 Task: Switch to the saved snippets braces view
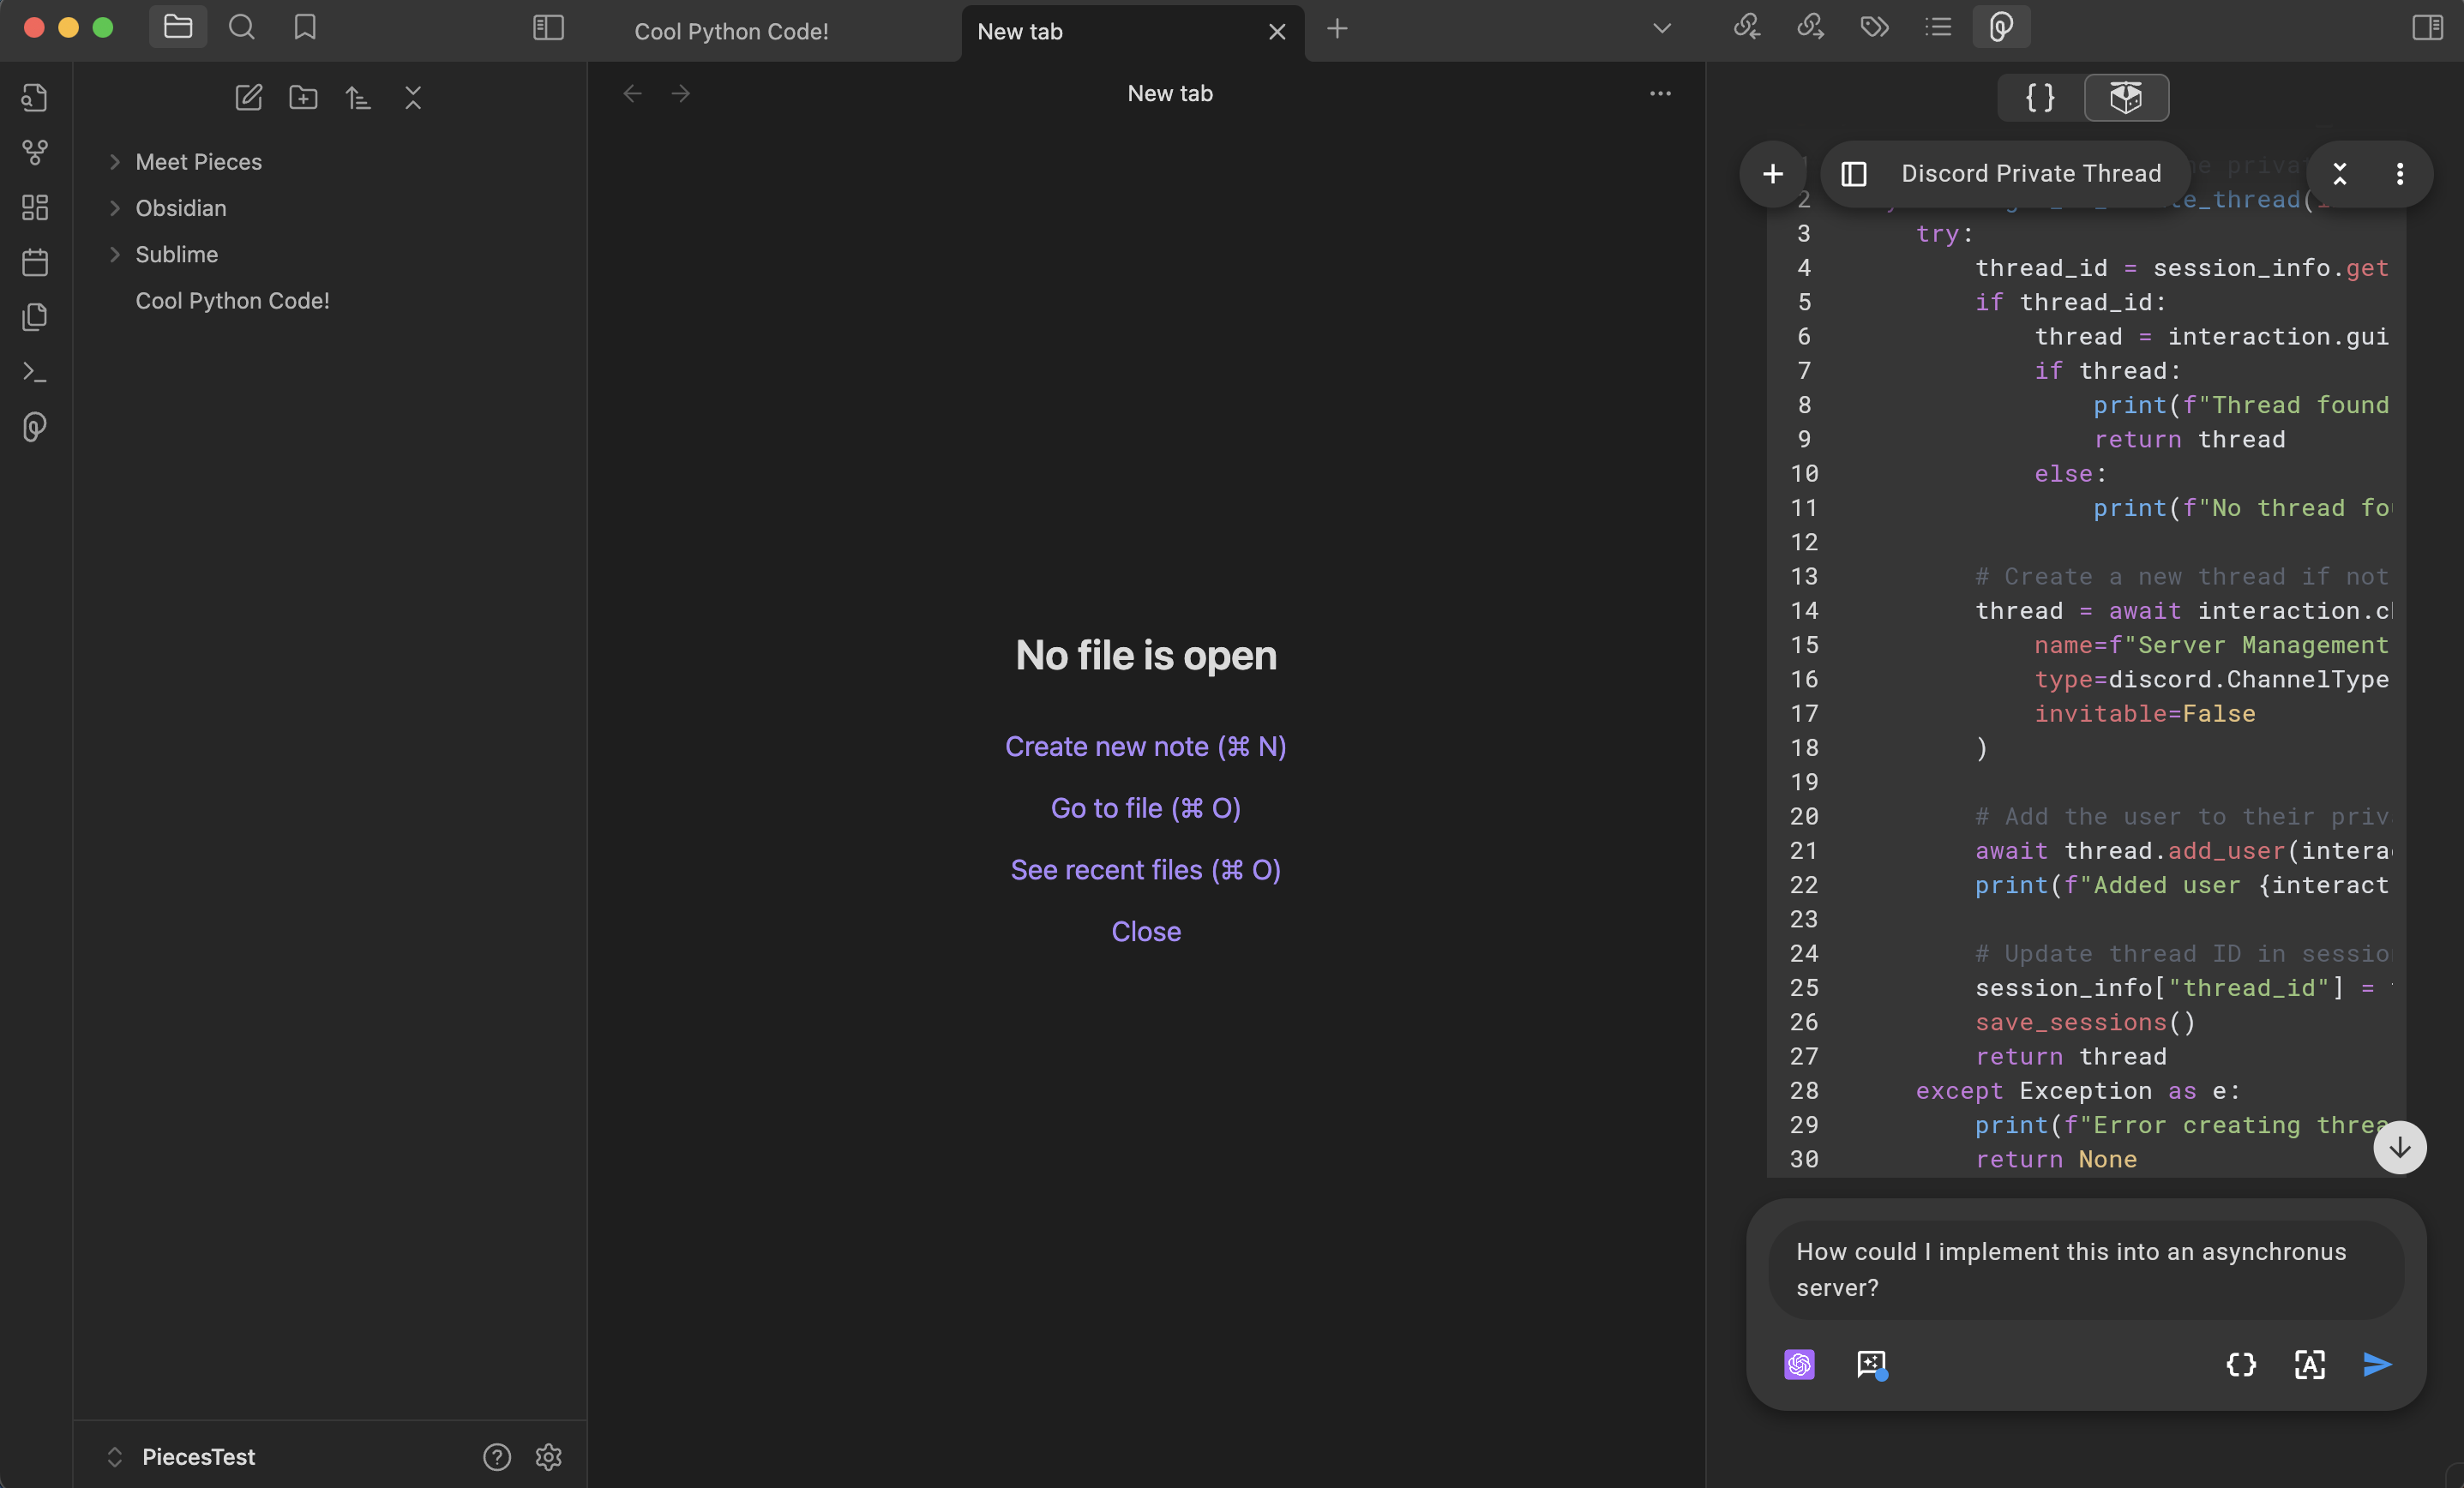[2040, 97]
